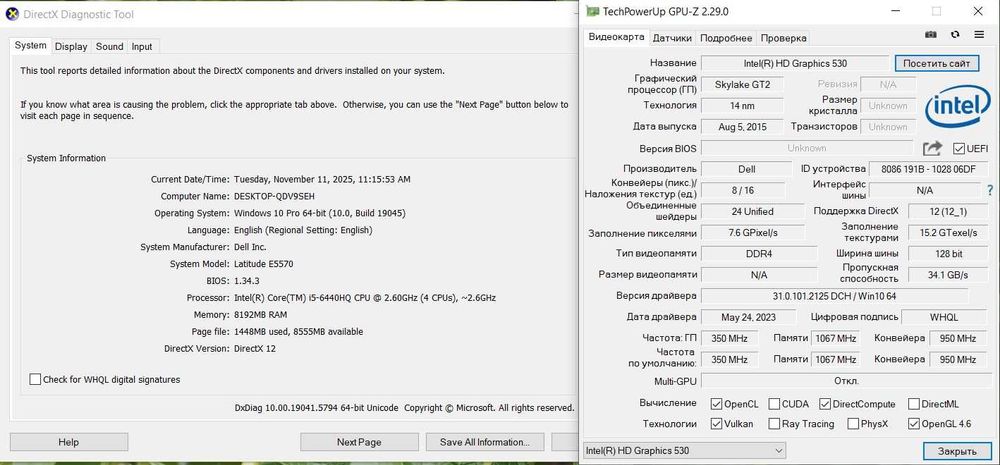Click May 24, 2023 driver date field
This screenshot has height=465, width=1000.
click(x=748, y=317)
